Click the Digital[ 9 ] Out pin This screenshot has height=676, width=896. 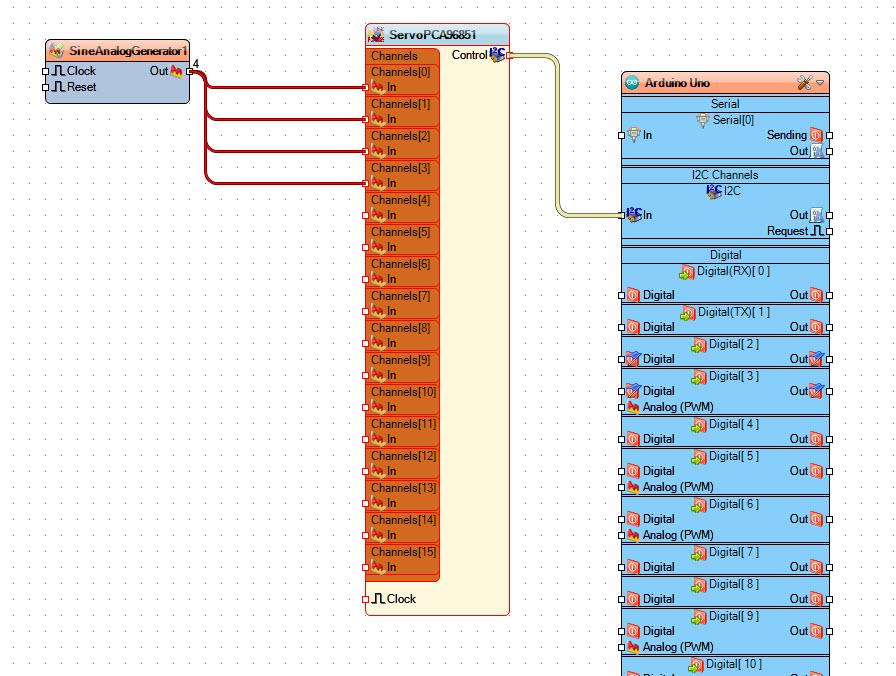tap(830, 631)
